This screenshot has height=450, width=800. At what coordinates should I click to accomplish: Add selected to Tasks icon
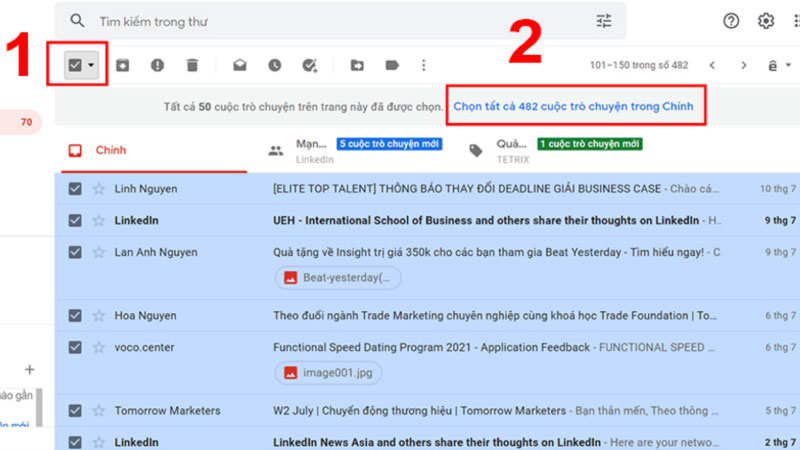click(x=310, y=65)
